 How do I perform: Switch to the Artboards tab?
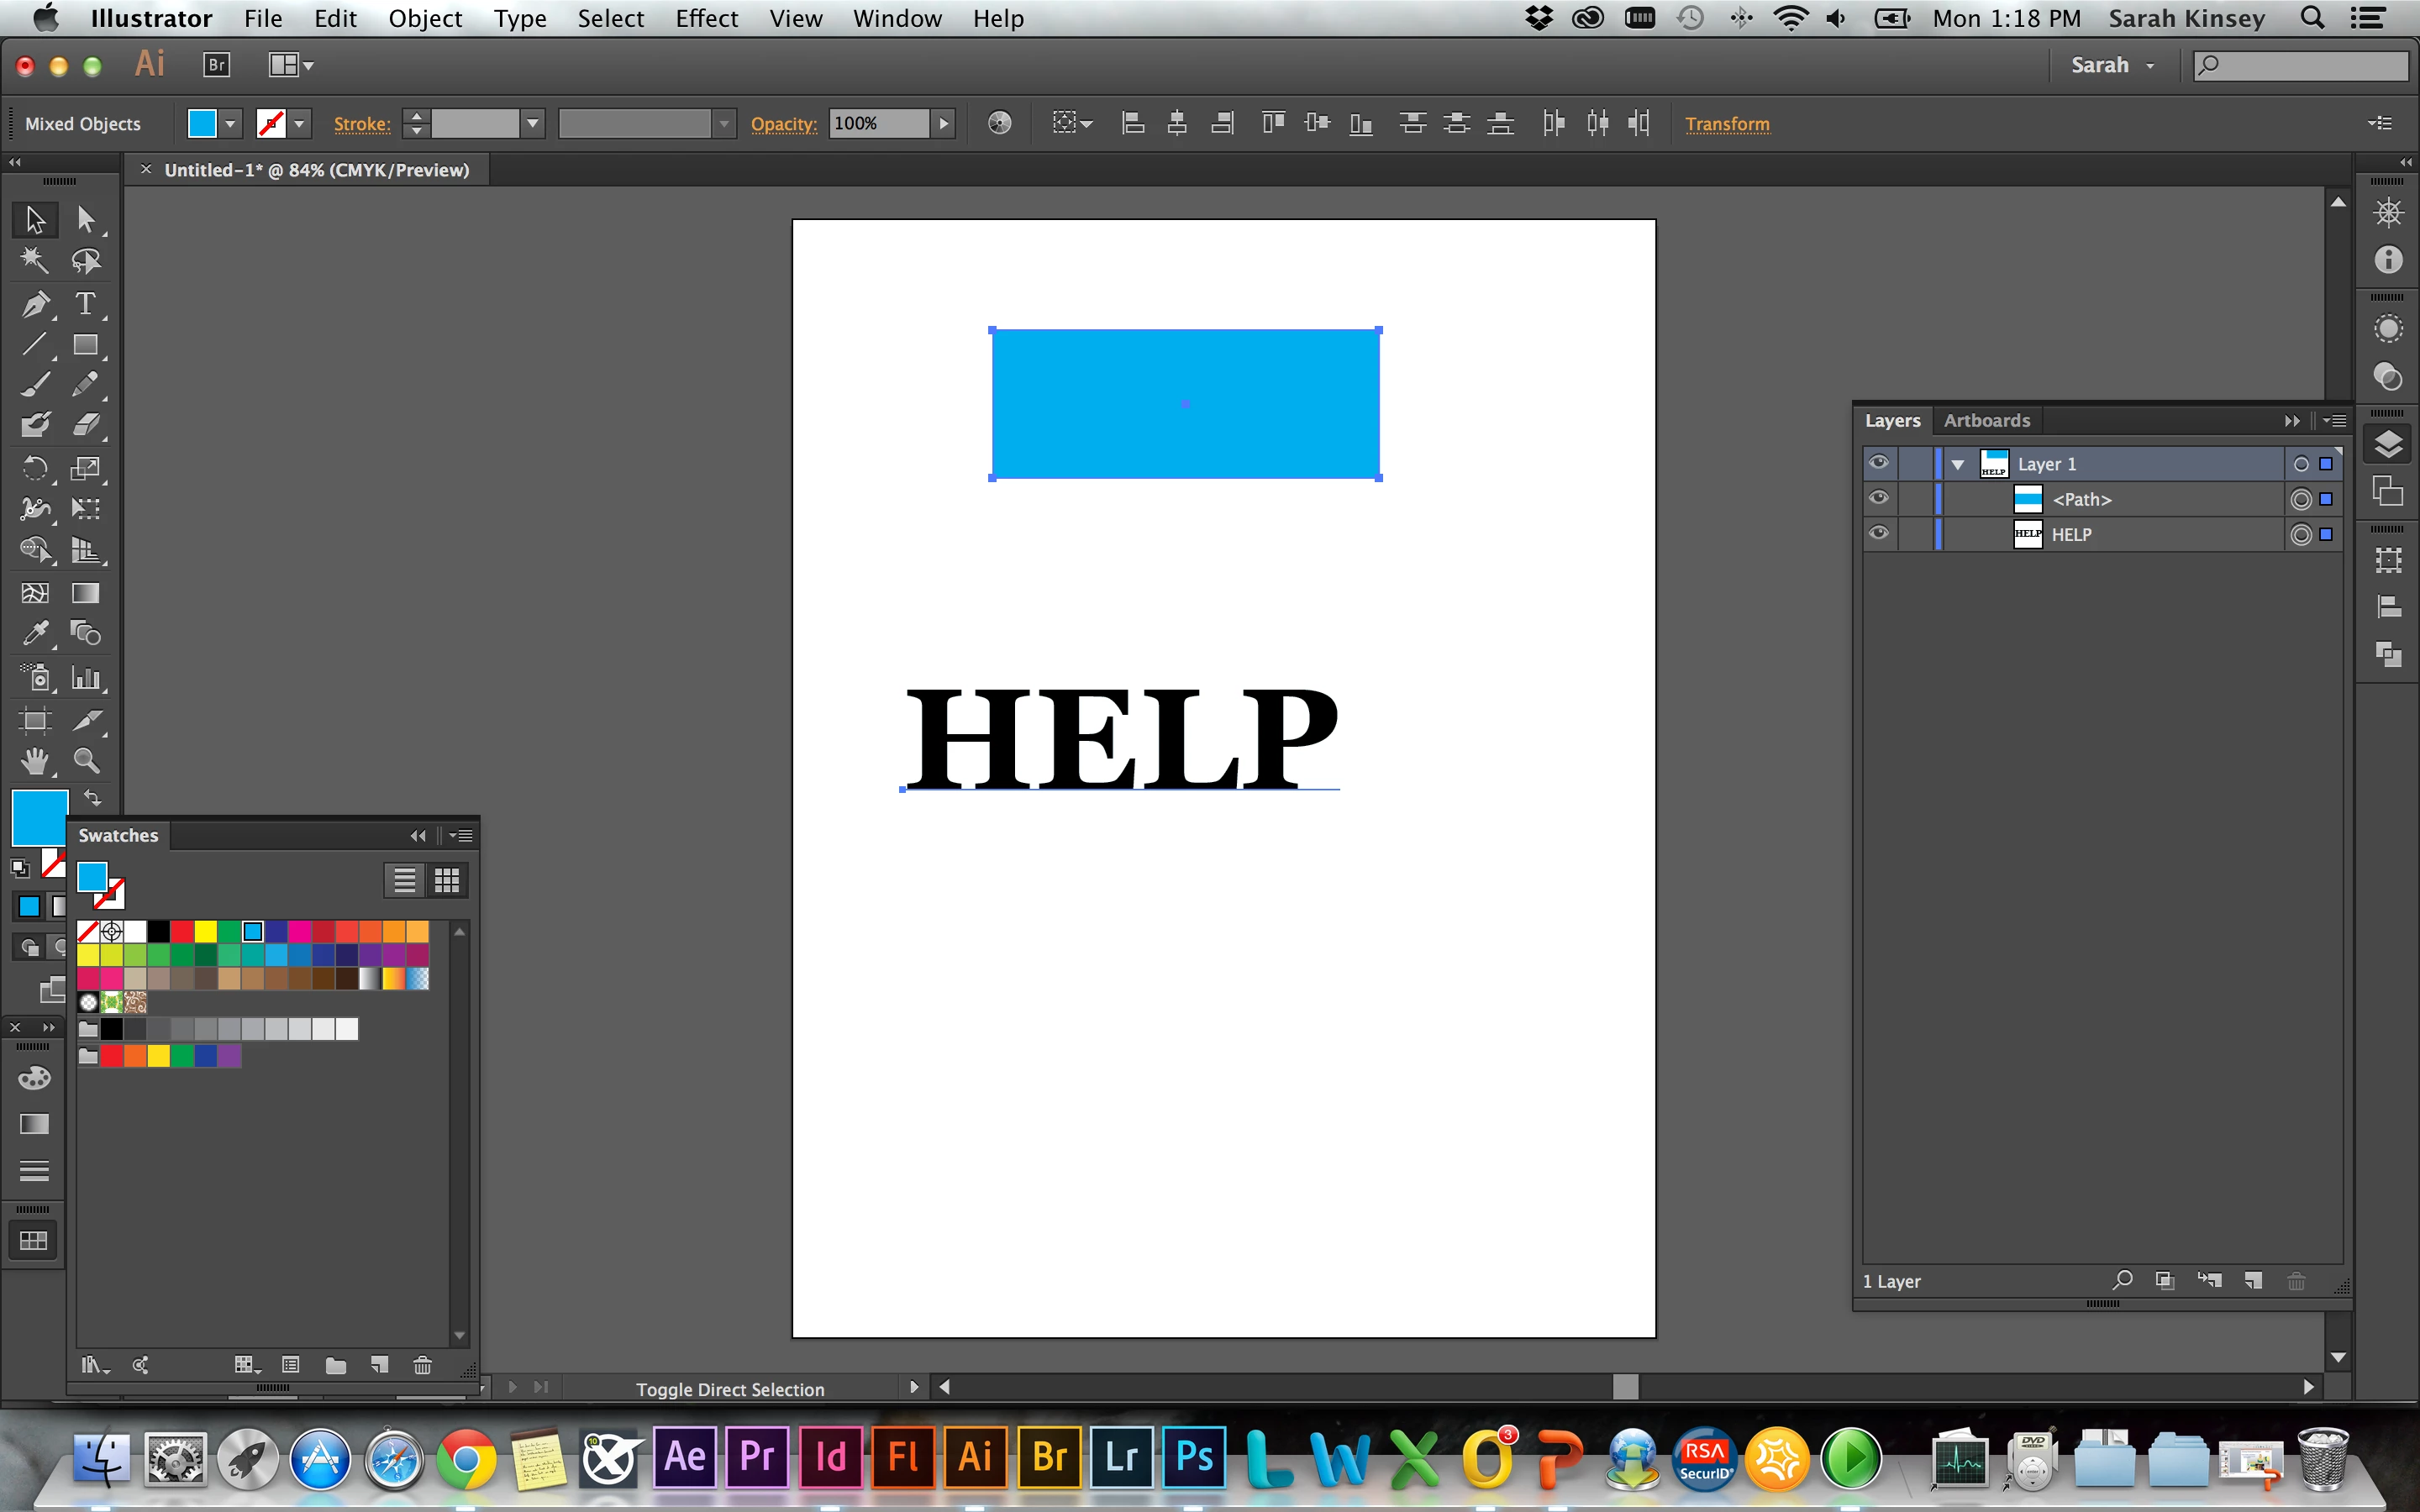[1986, 420]
